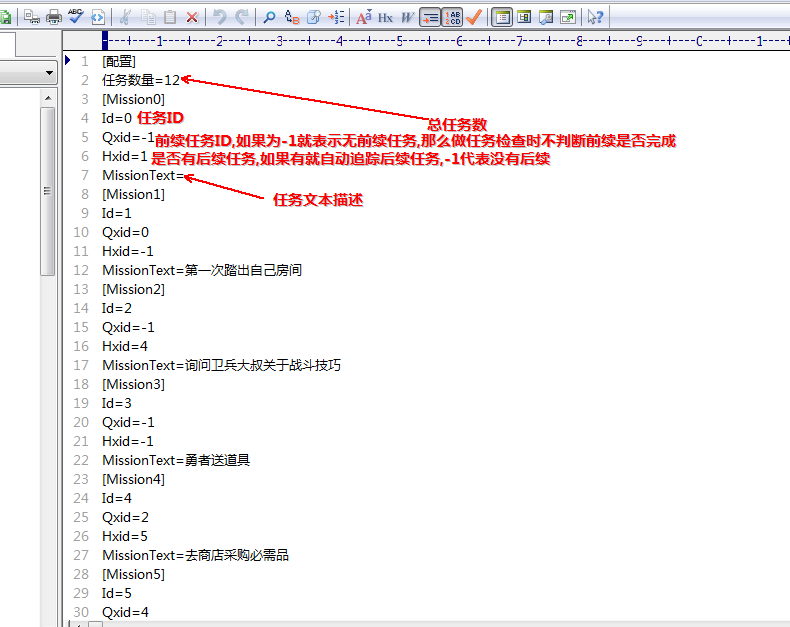Click the Undo arrow icon
This screenshot has width=790, height=627.
point(220,18)
